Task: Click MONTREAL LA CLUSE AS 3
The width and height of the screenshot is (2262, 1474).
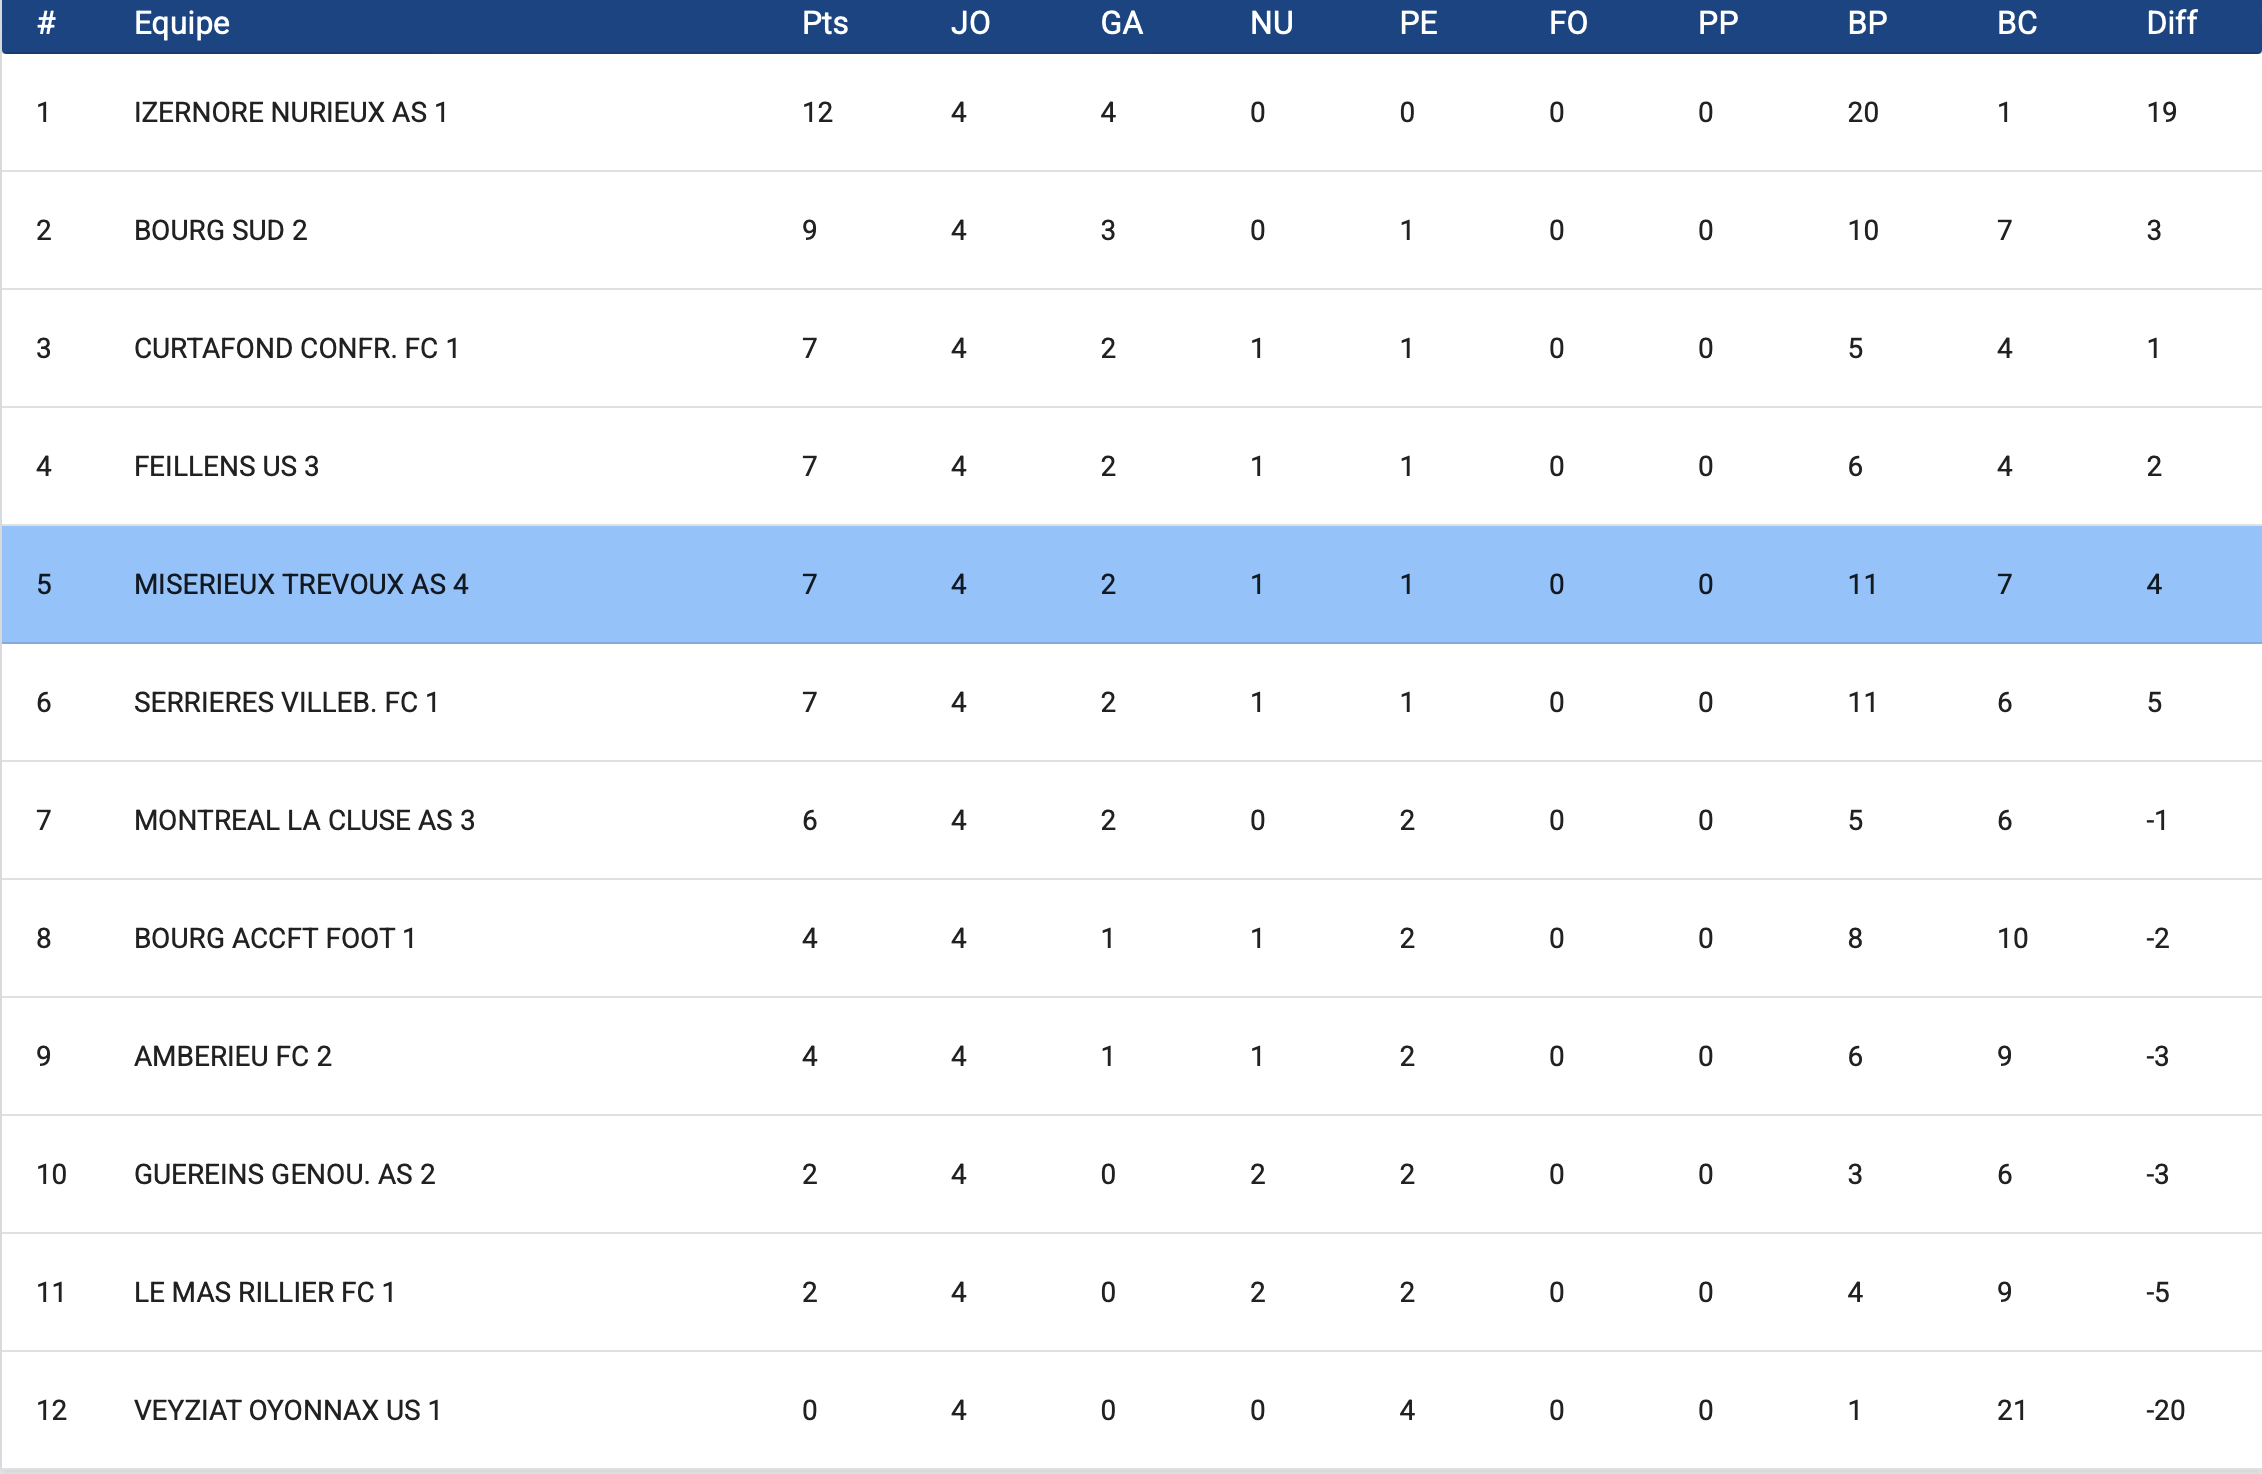Action: click(x=304, y=820)
